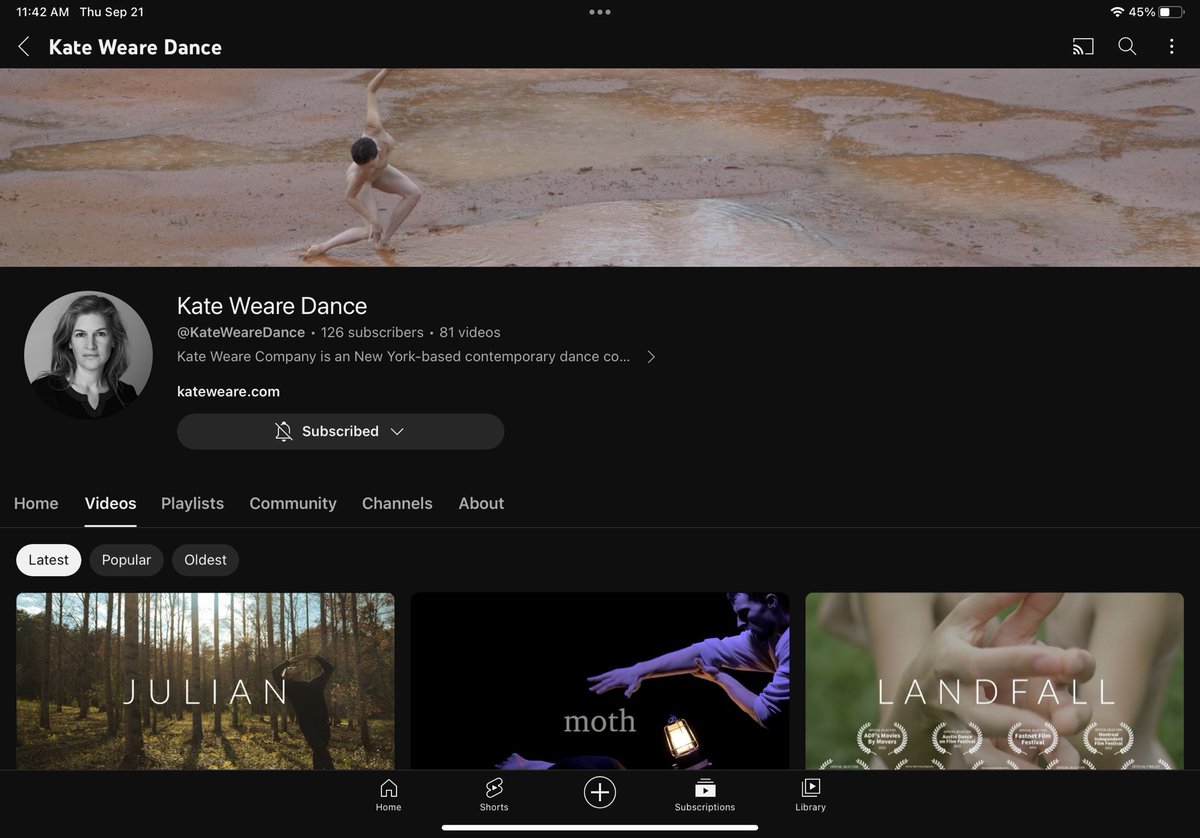The width and height of the screenshot is (1200, 838).
Task: Open the Cast screen icon
Action: coord(1082,46)
